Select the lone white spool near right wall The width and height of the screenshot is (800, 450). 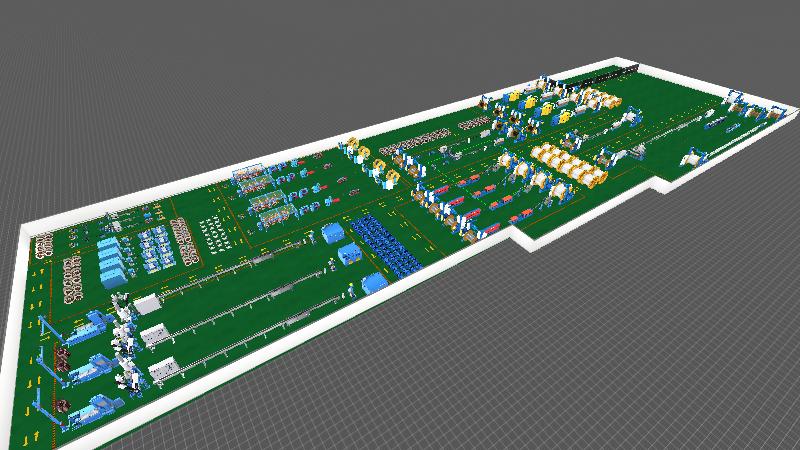click(x=695, y=157)
